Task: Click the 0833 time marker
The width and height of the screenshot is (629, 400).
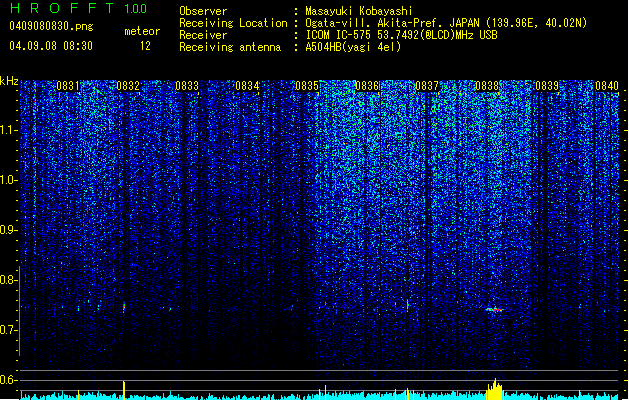Action: pyautogui.click(x=187, y=85)
